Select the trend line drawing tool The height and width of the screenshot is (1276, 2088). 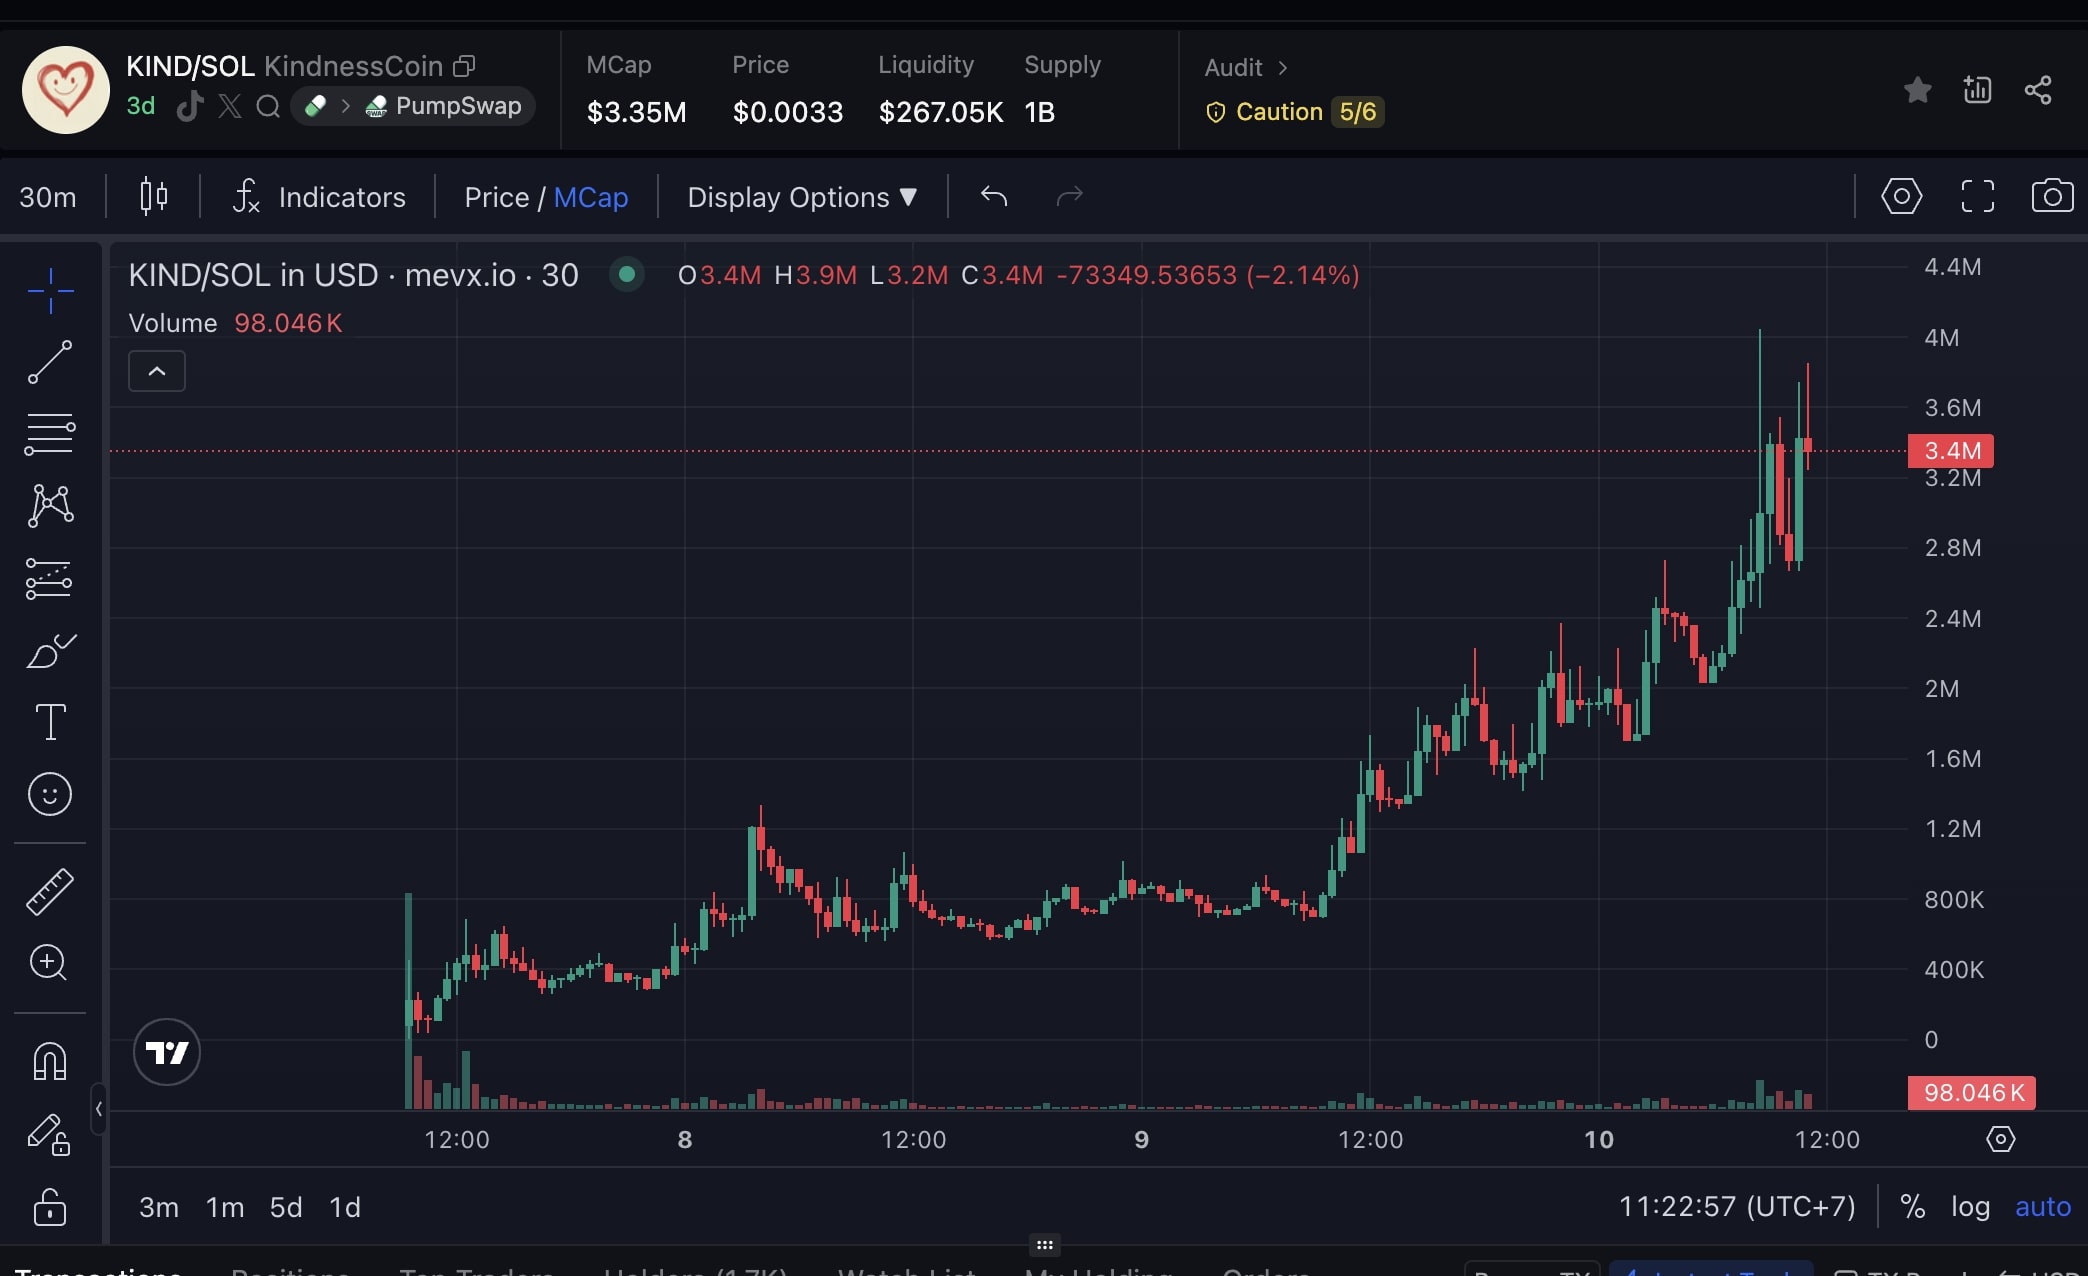(50, 362)
